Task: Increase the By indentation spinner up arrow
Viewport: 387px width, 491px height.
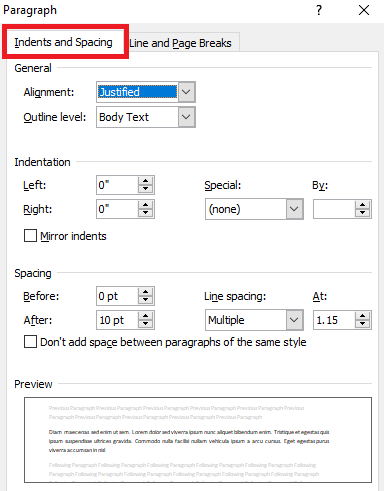Action: [362, 205]
